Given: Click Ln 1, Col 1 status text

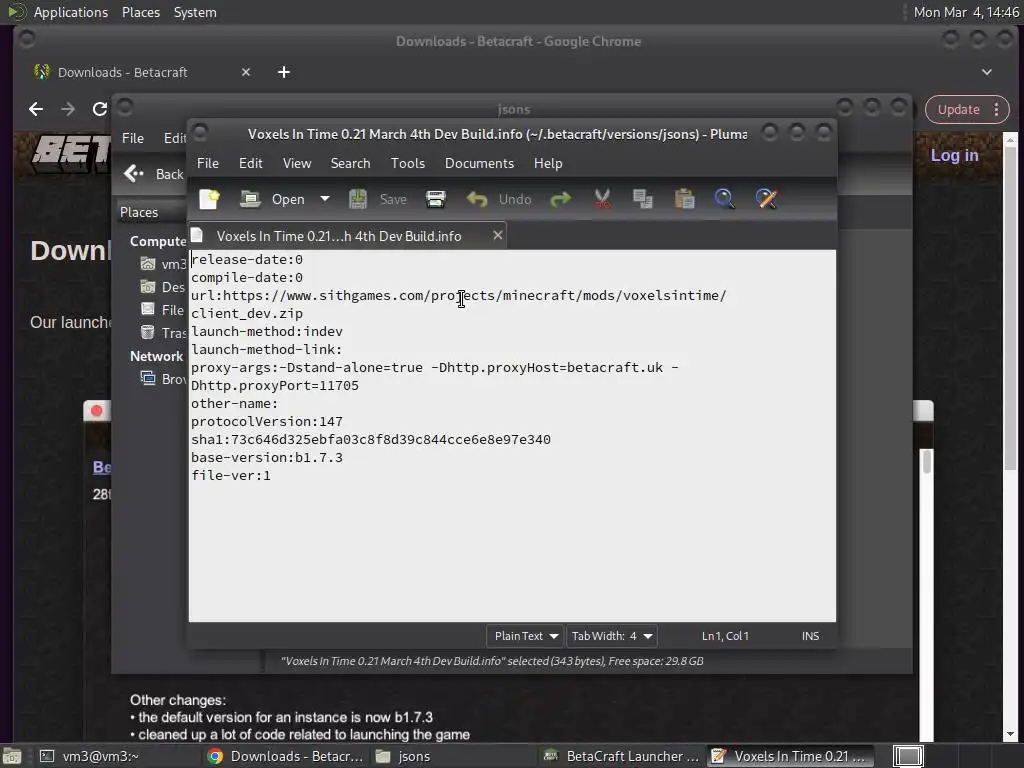Looking at the screenshot, I should 725,636.
